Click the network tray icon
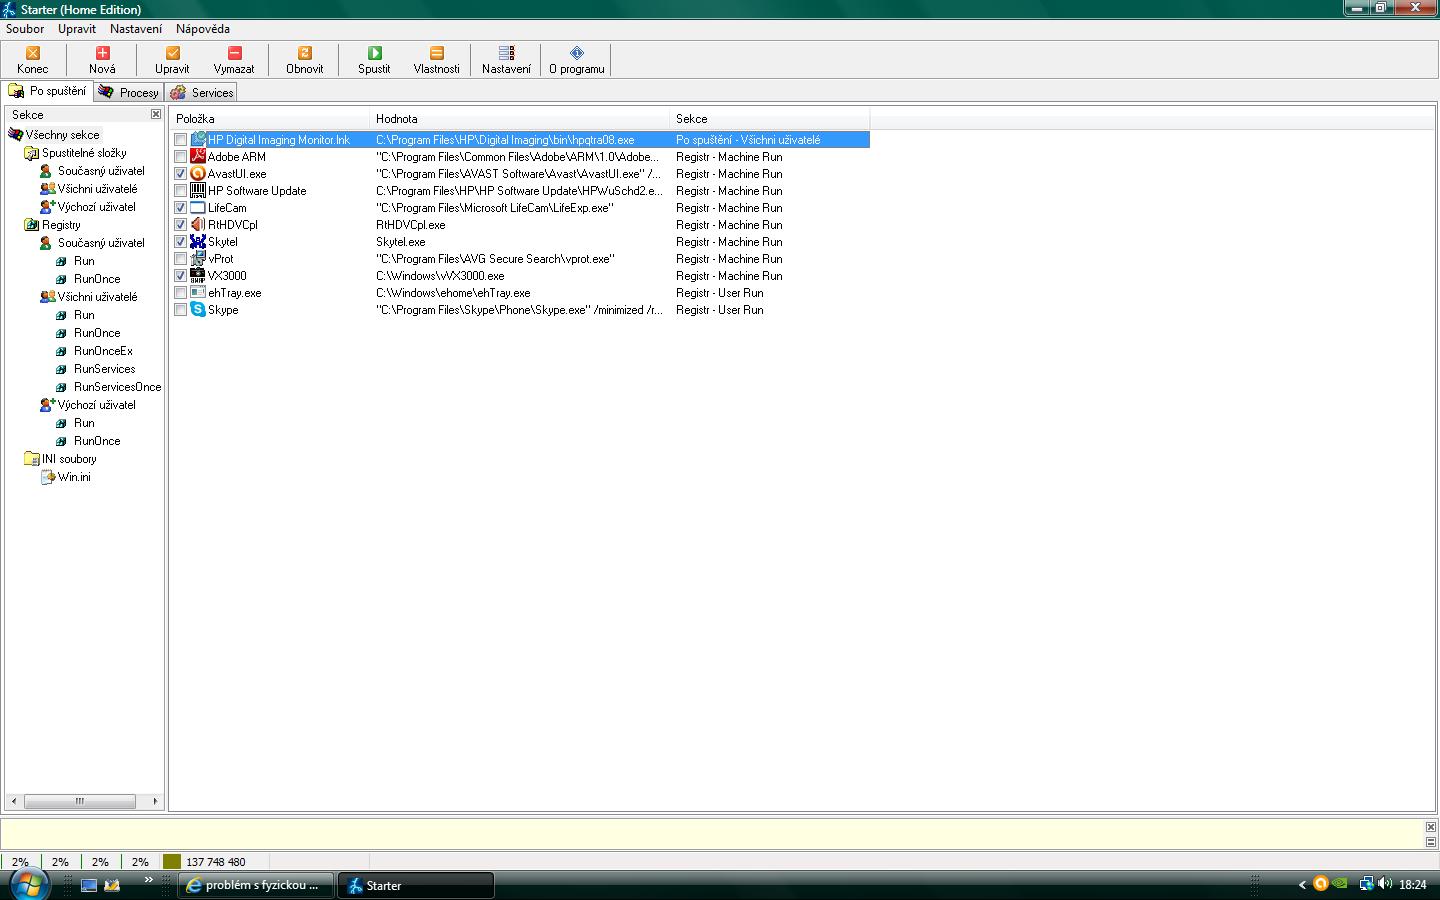The image size is (1440, 900). (x=1365, y=884)
